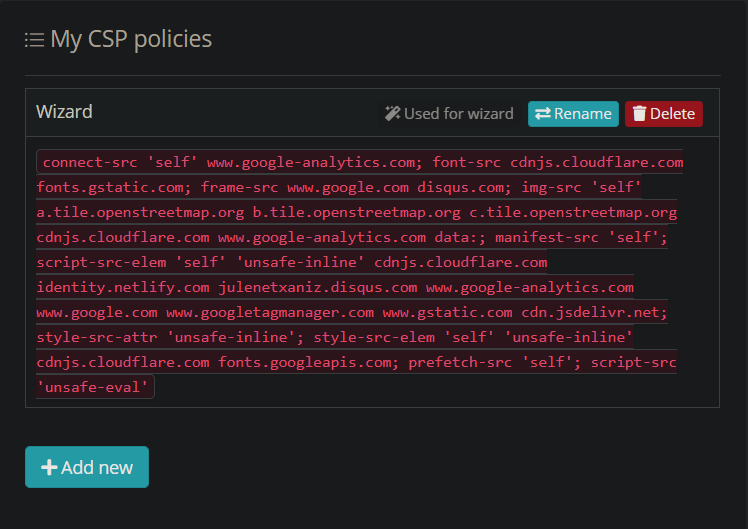
Task: Click the swap arrows icon on Rename
Action: point(542,114)
